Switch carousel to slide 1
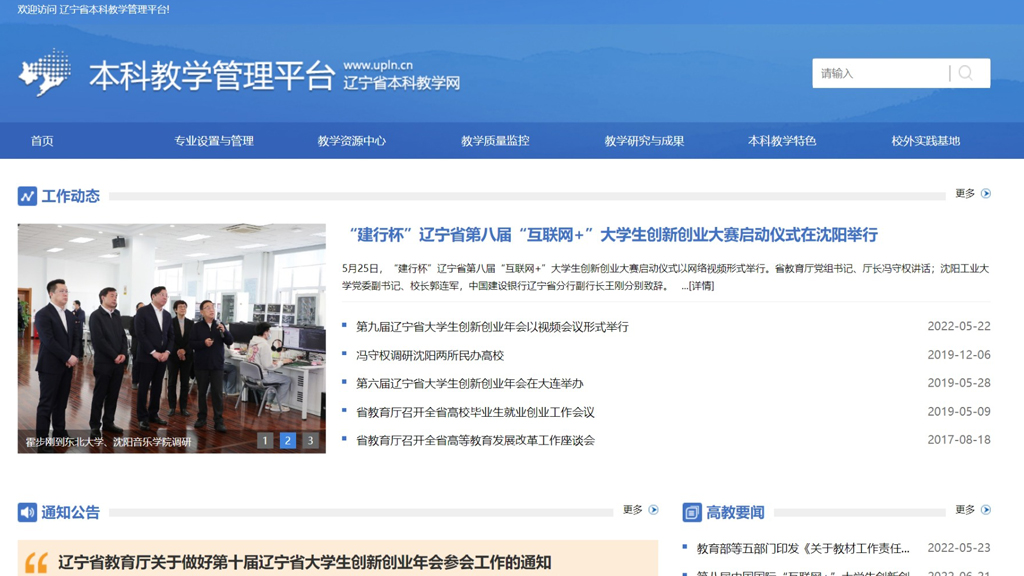Viewport: 1024px width, 576px height. (x=265, y=440)
